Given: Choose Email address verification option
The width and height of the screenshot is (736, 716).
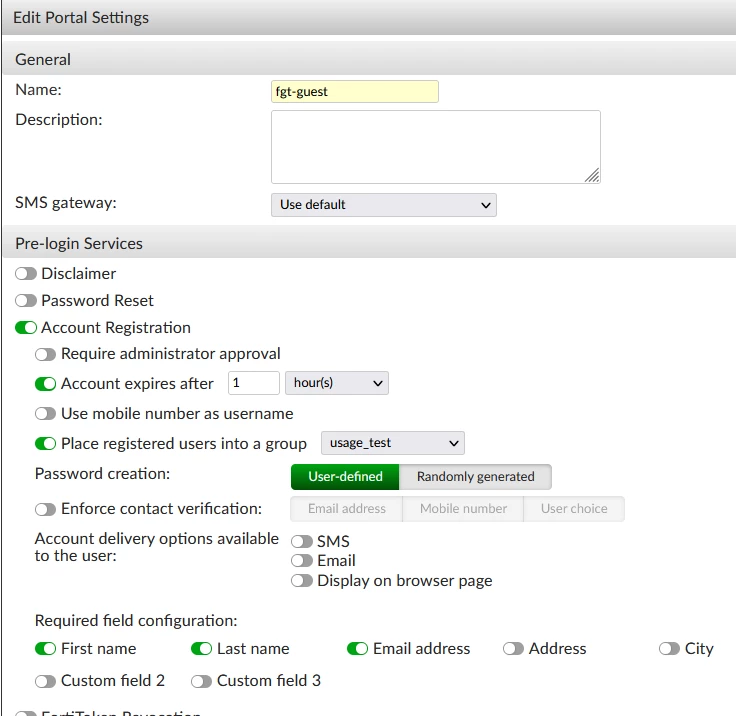Looking at the screenshot, I should coord(346,509).
